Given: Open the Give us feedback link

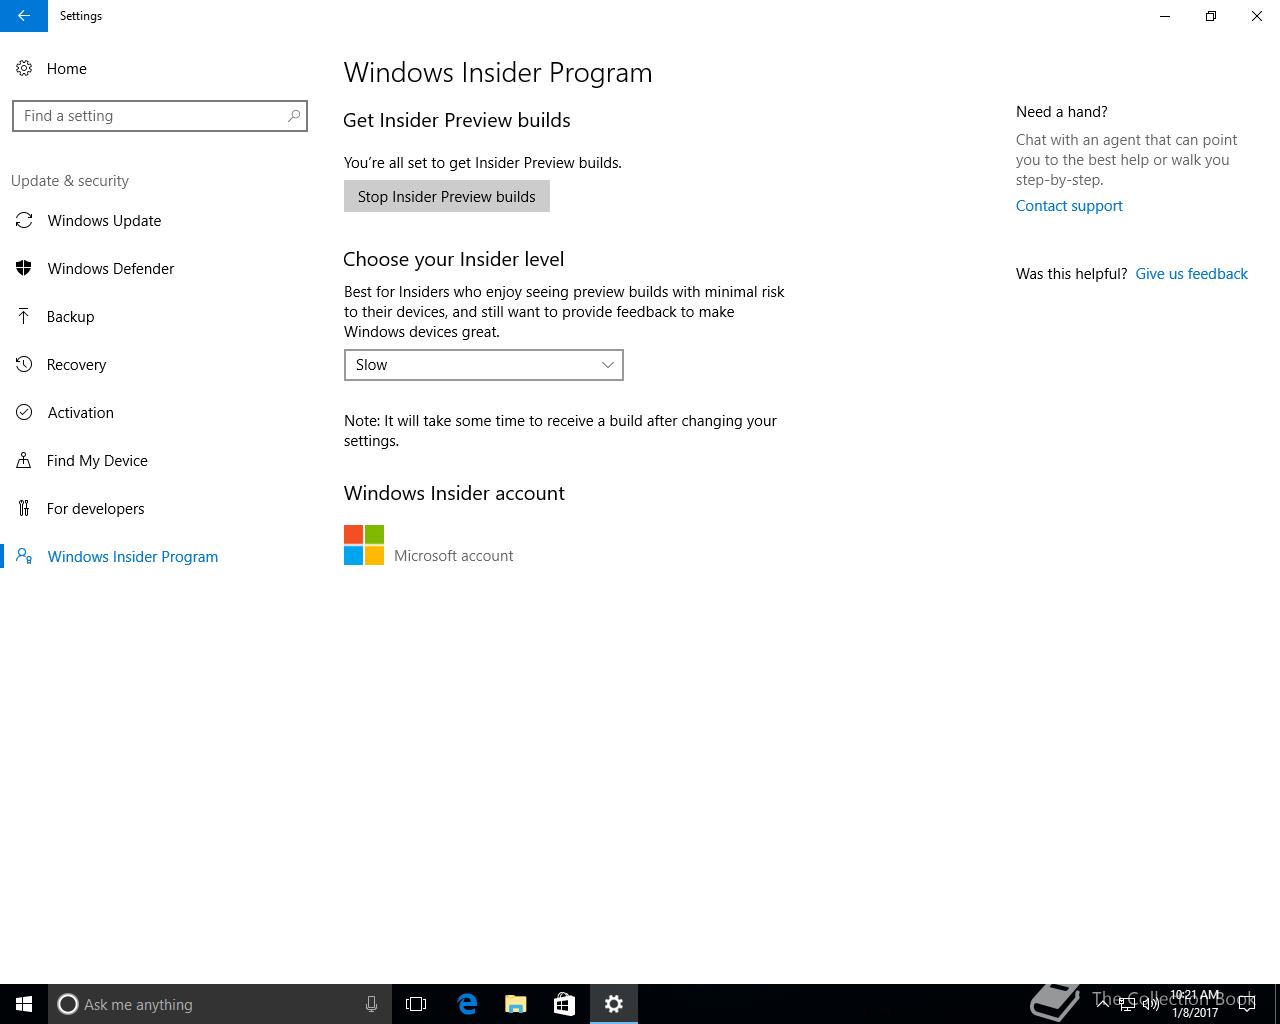Looking at the screenshot, I should [x=1191, y=274].
